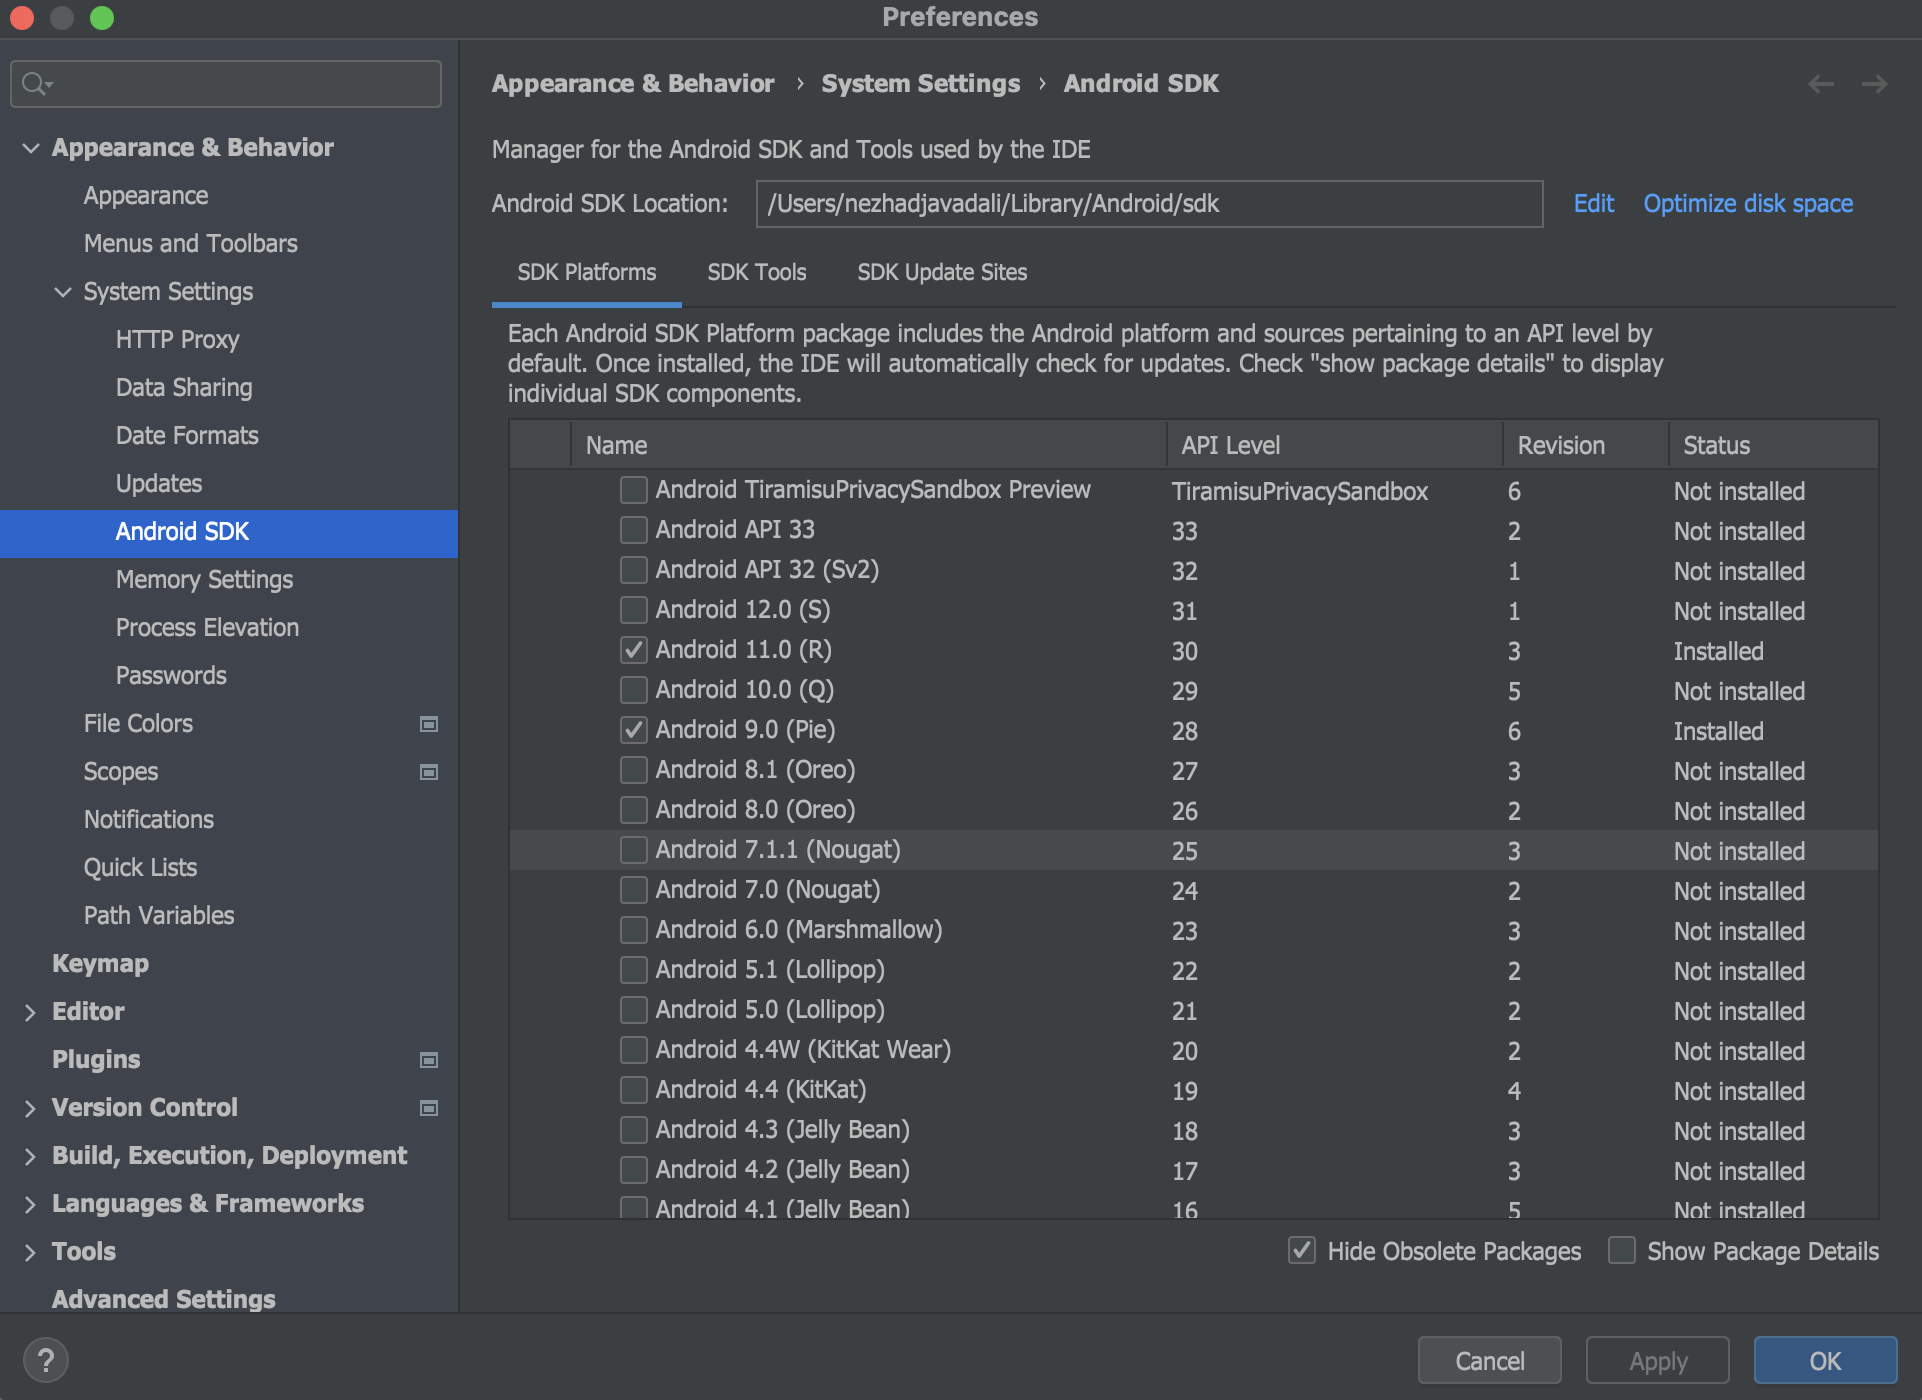Select the Android API 32 (Sv2) row name
The width and height of the screenshot is (1922, 1400).
coord(767,570)
